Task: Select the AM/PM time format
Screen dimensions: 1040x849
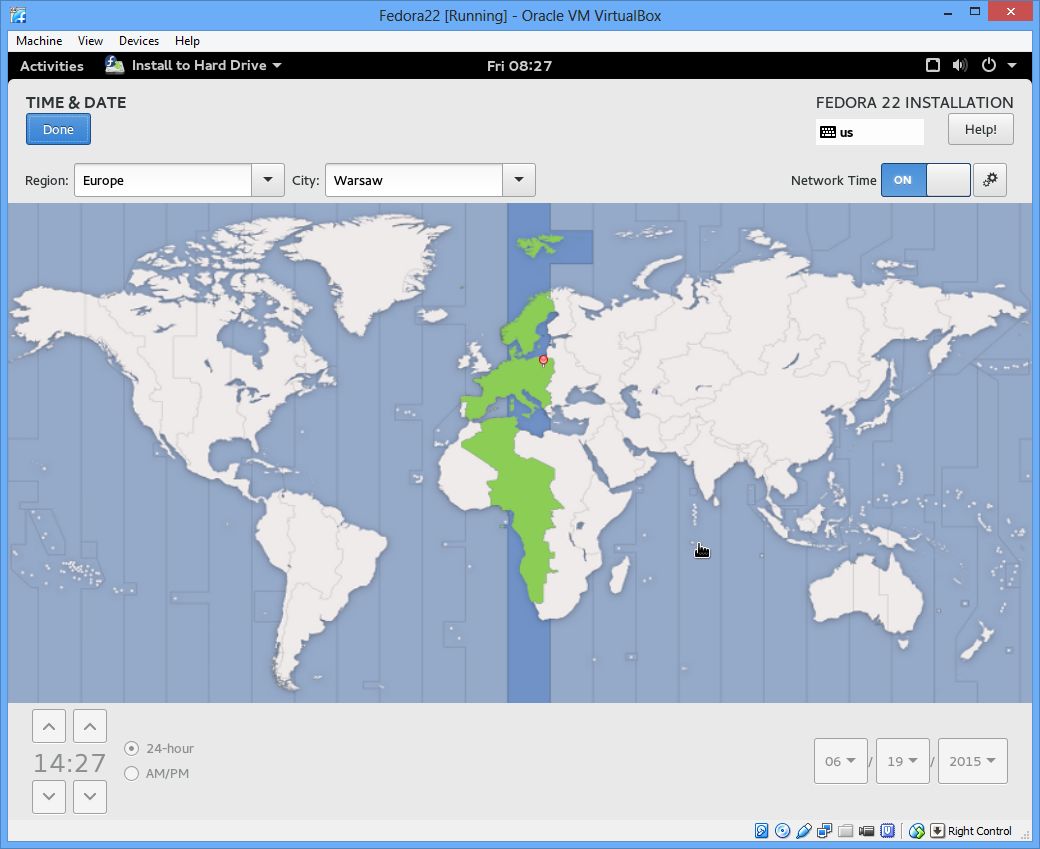Action: (x=157, y=773)
